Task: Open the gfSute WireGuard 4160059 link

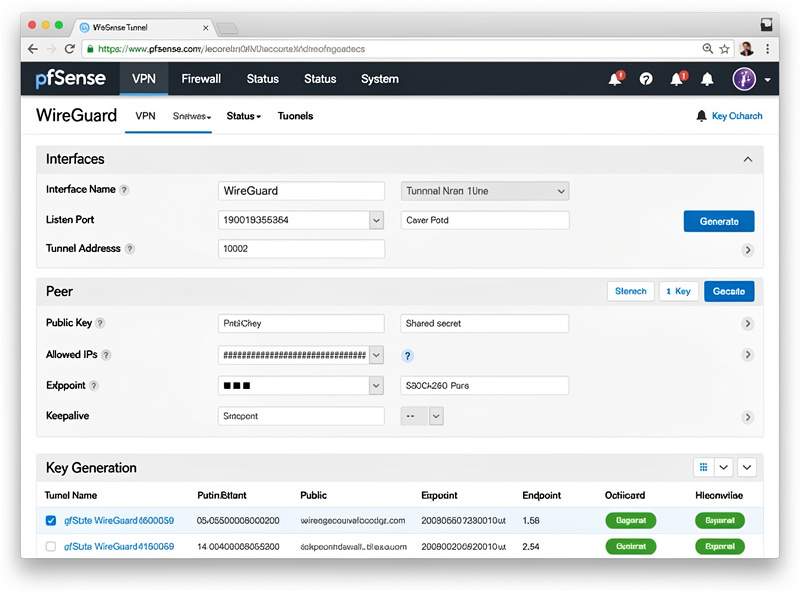Action: (x=119, y=547)
